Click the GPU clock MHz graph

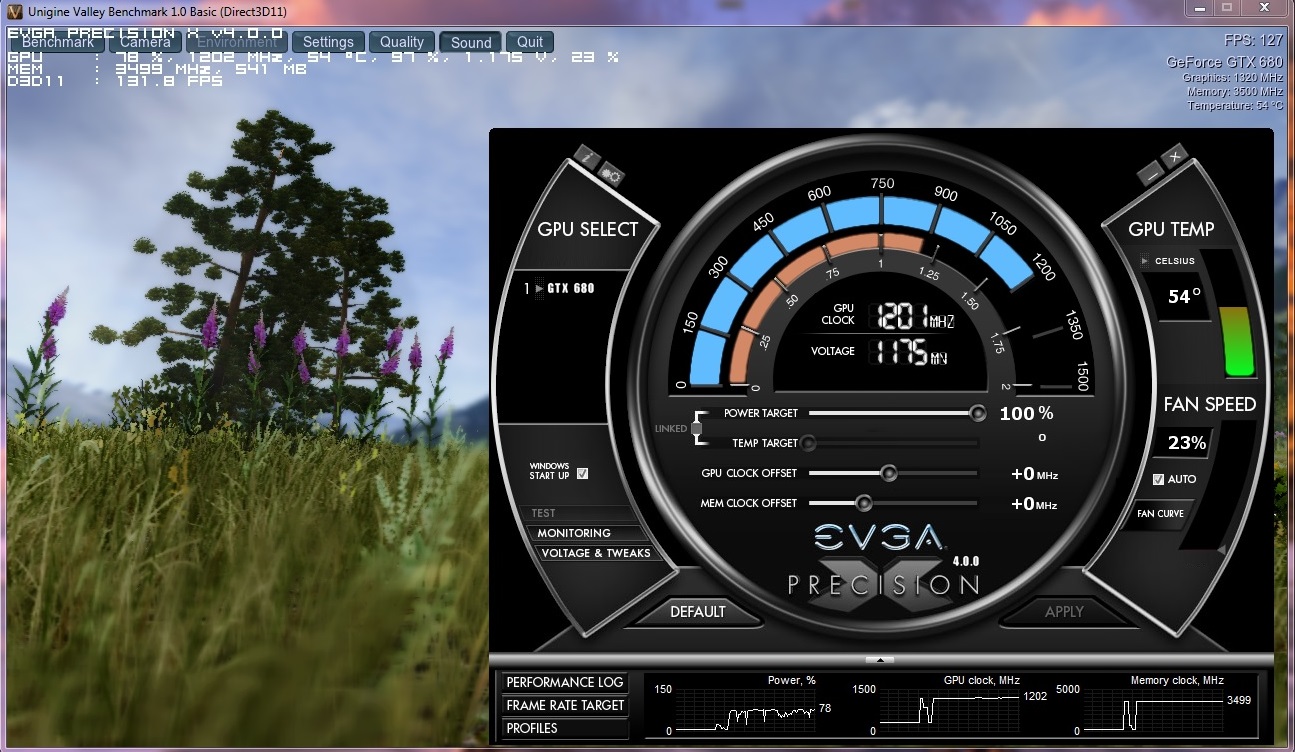pos(949,712)
